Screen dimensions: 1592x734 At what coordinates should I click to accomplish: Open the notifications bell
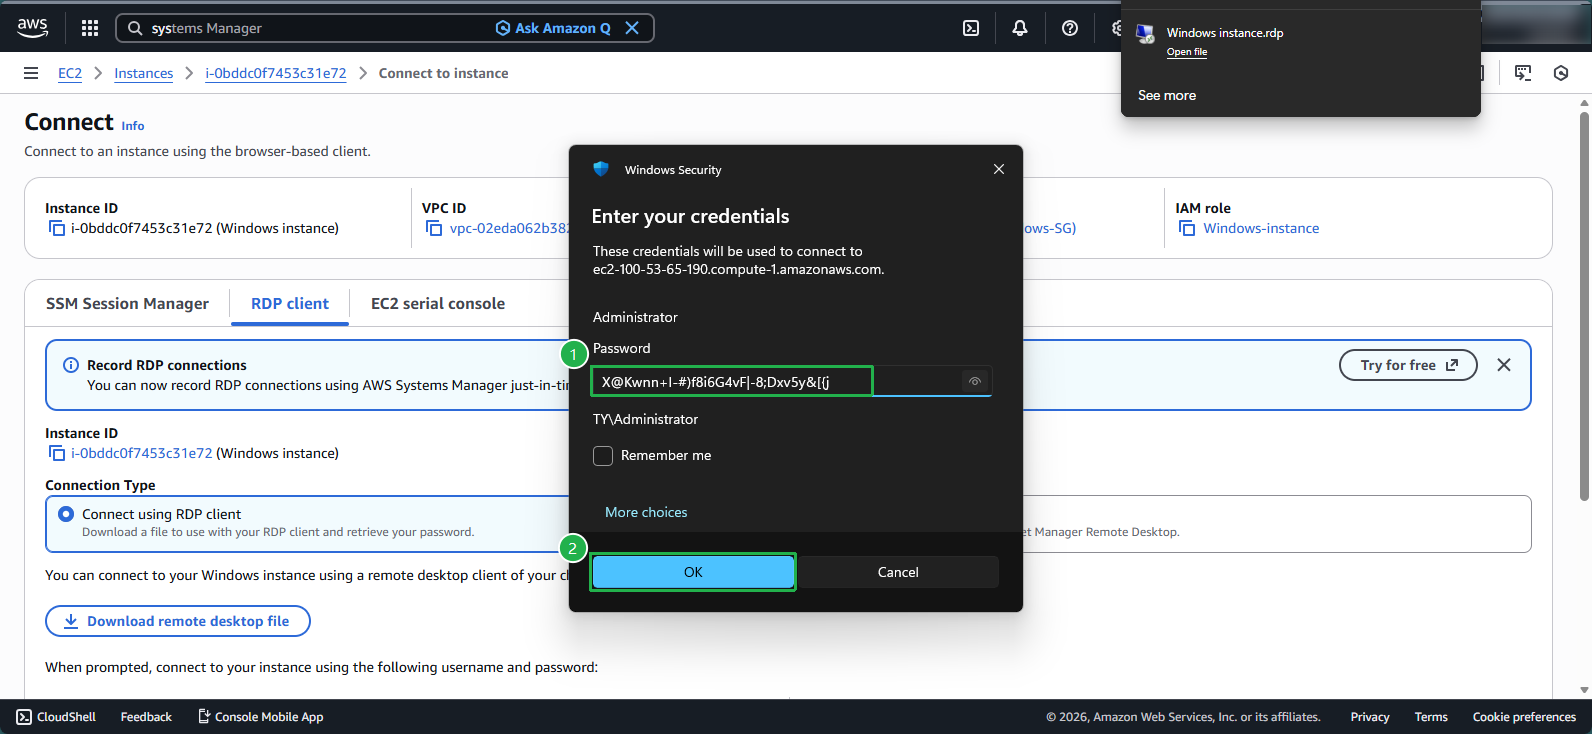(1020, 28)
